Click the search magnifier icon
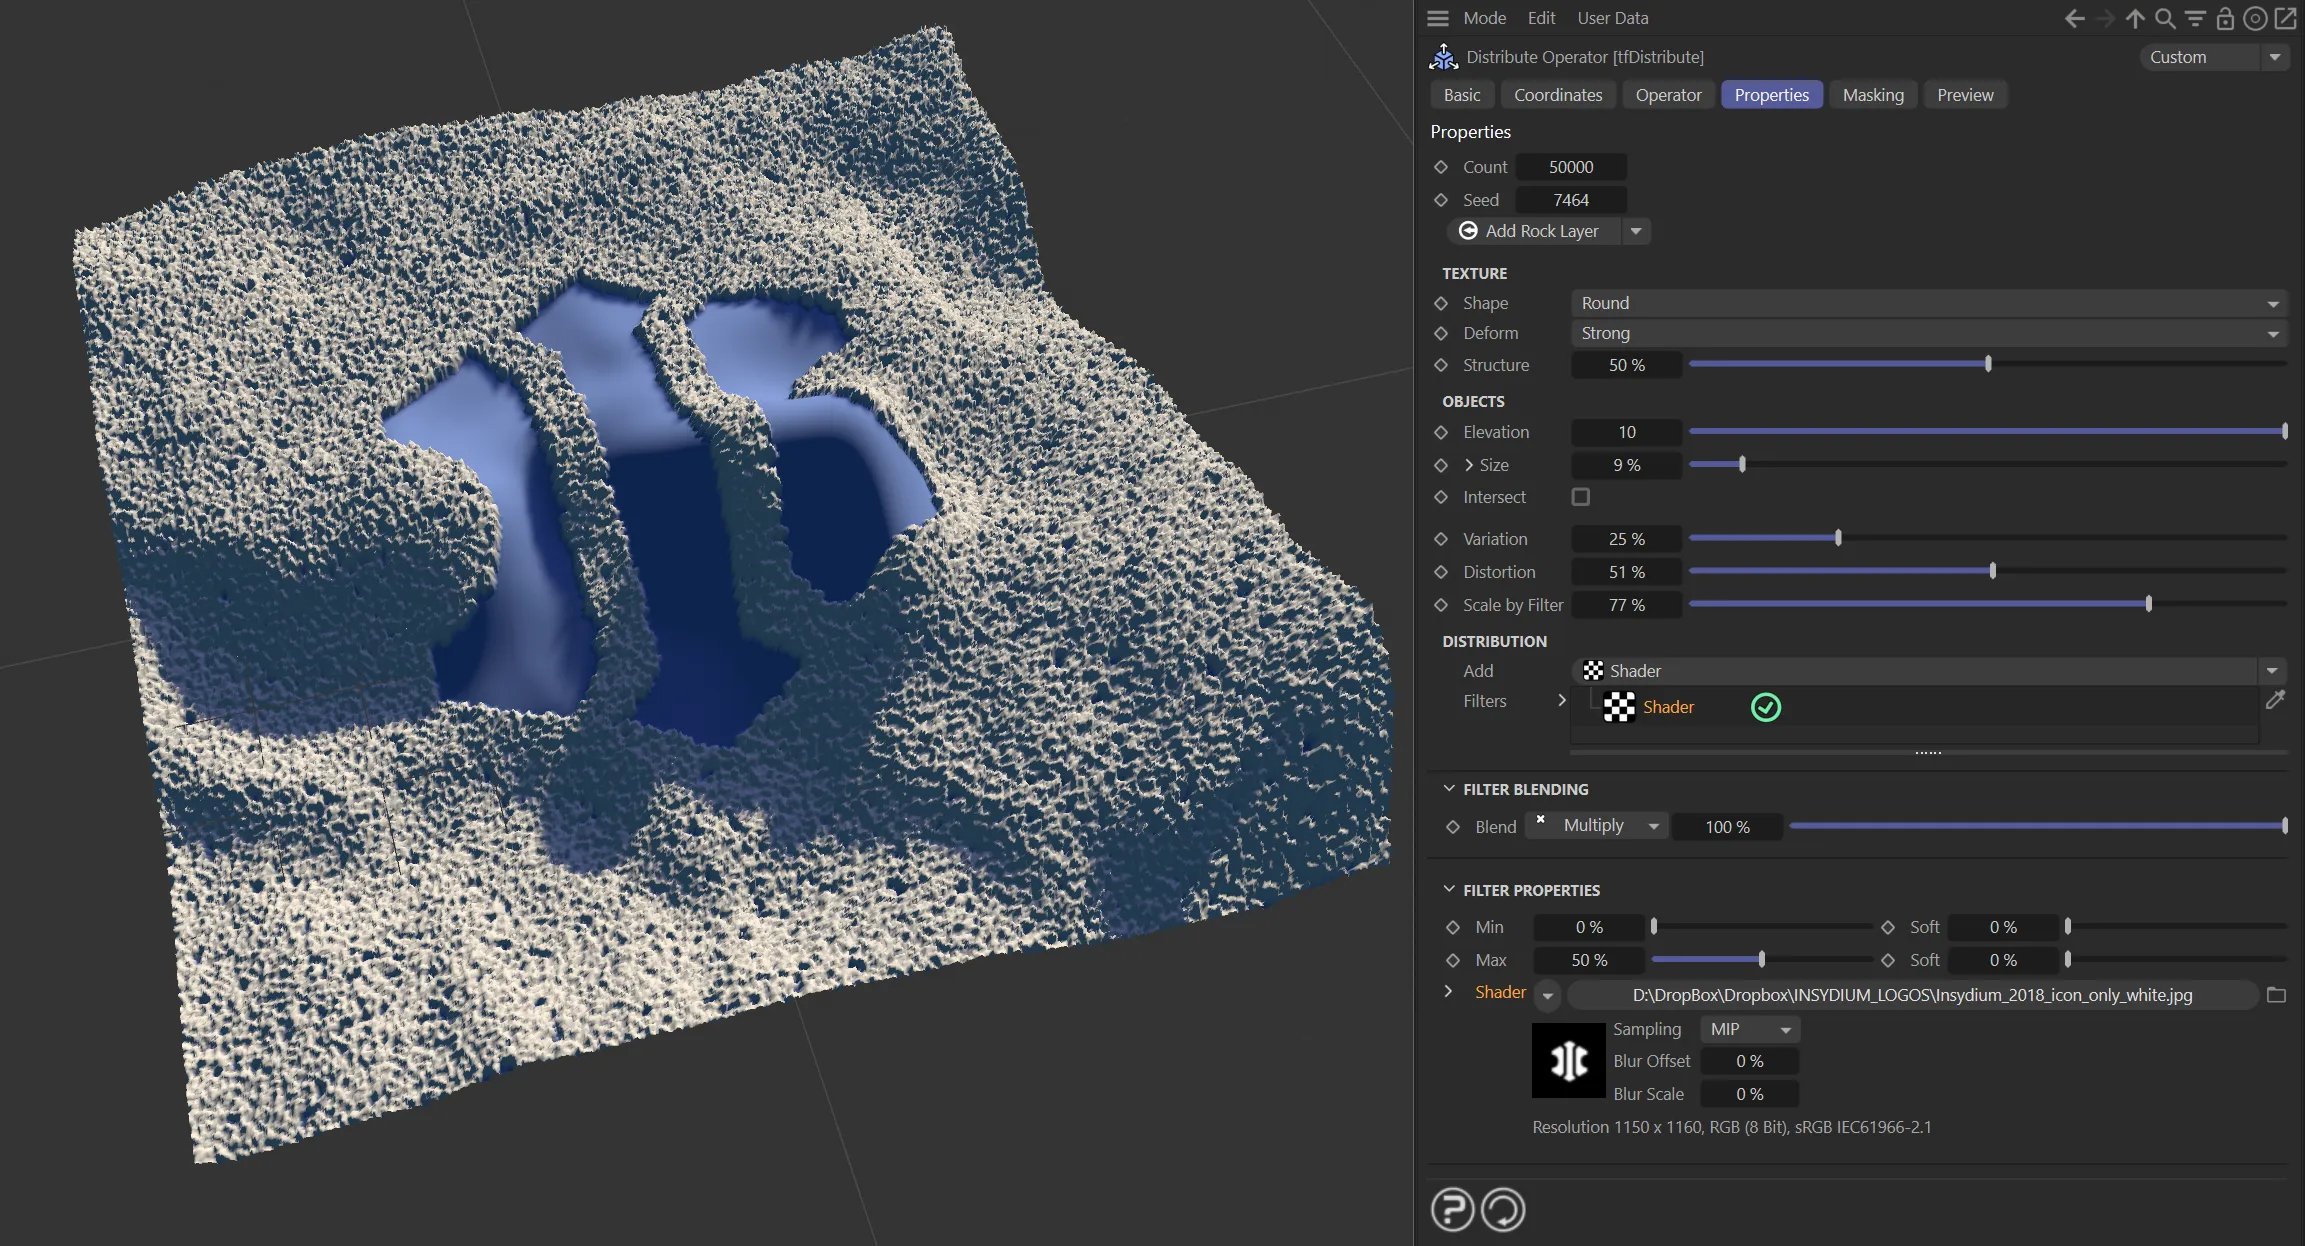 [x=2165, y=18]
